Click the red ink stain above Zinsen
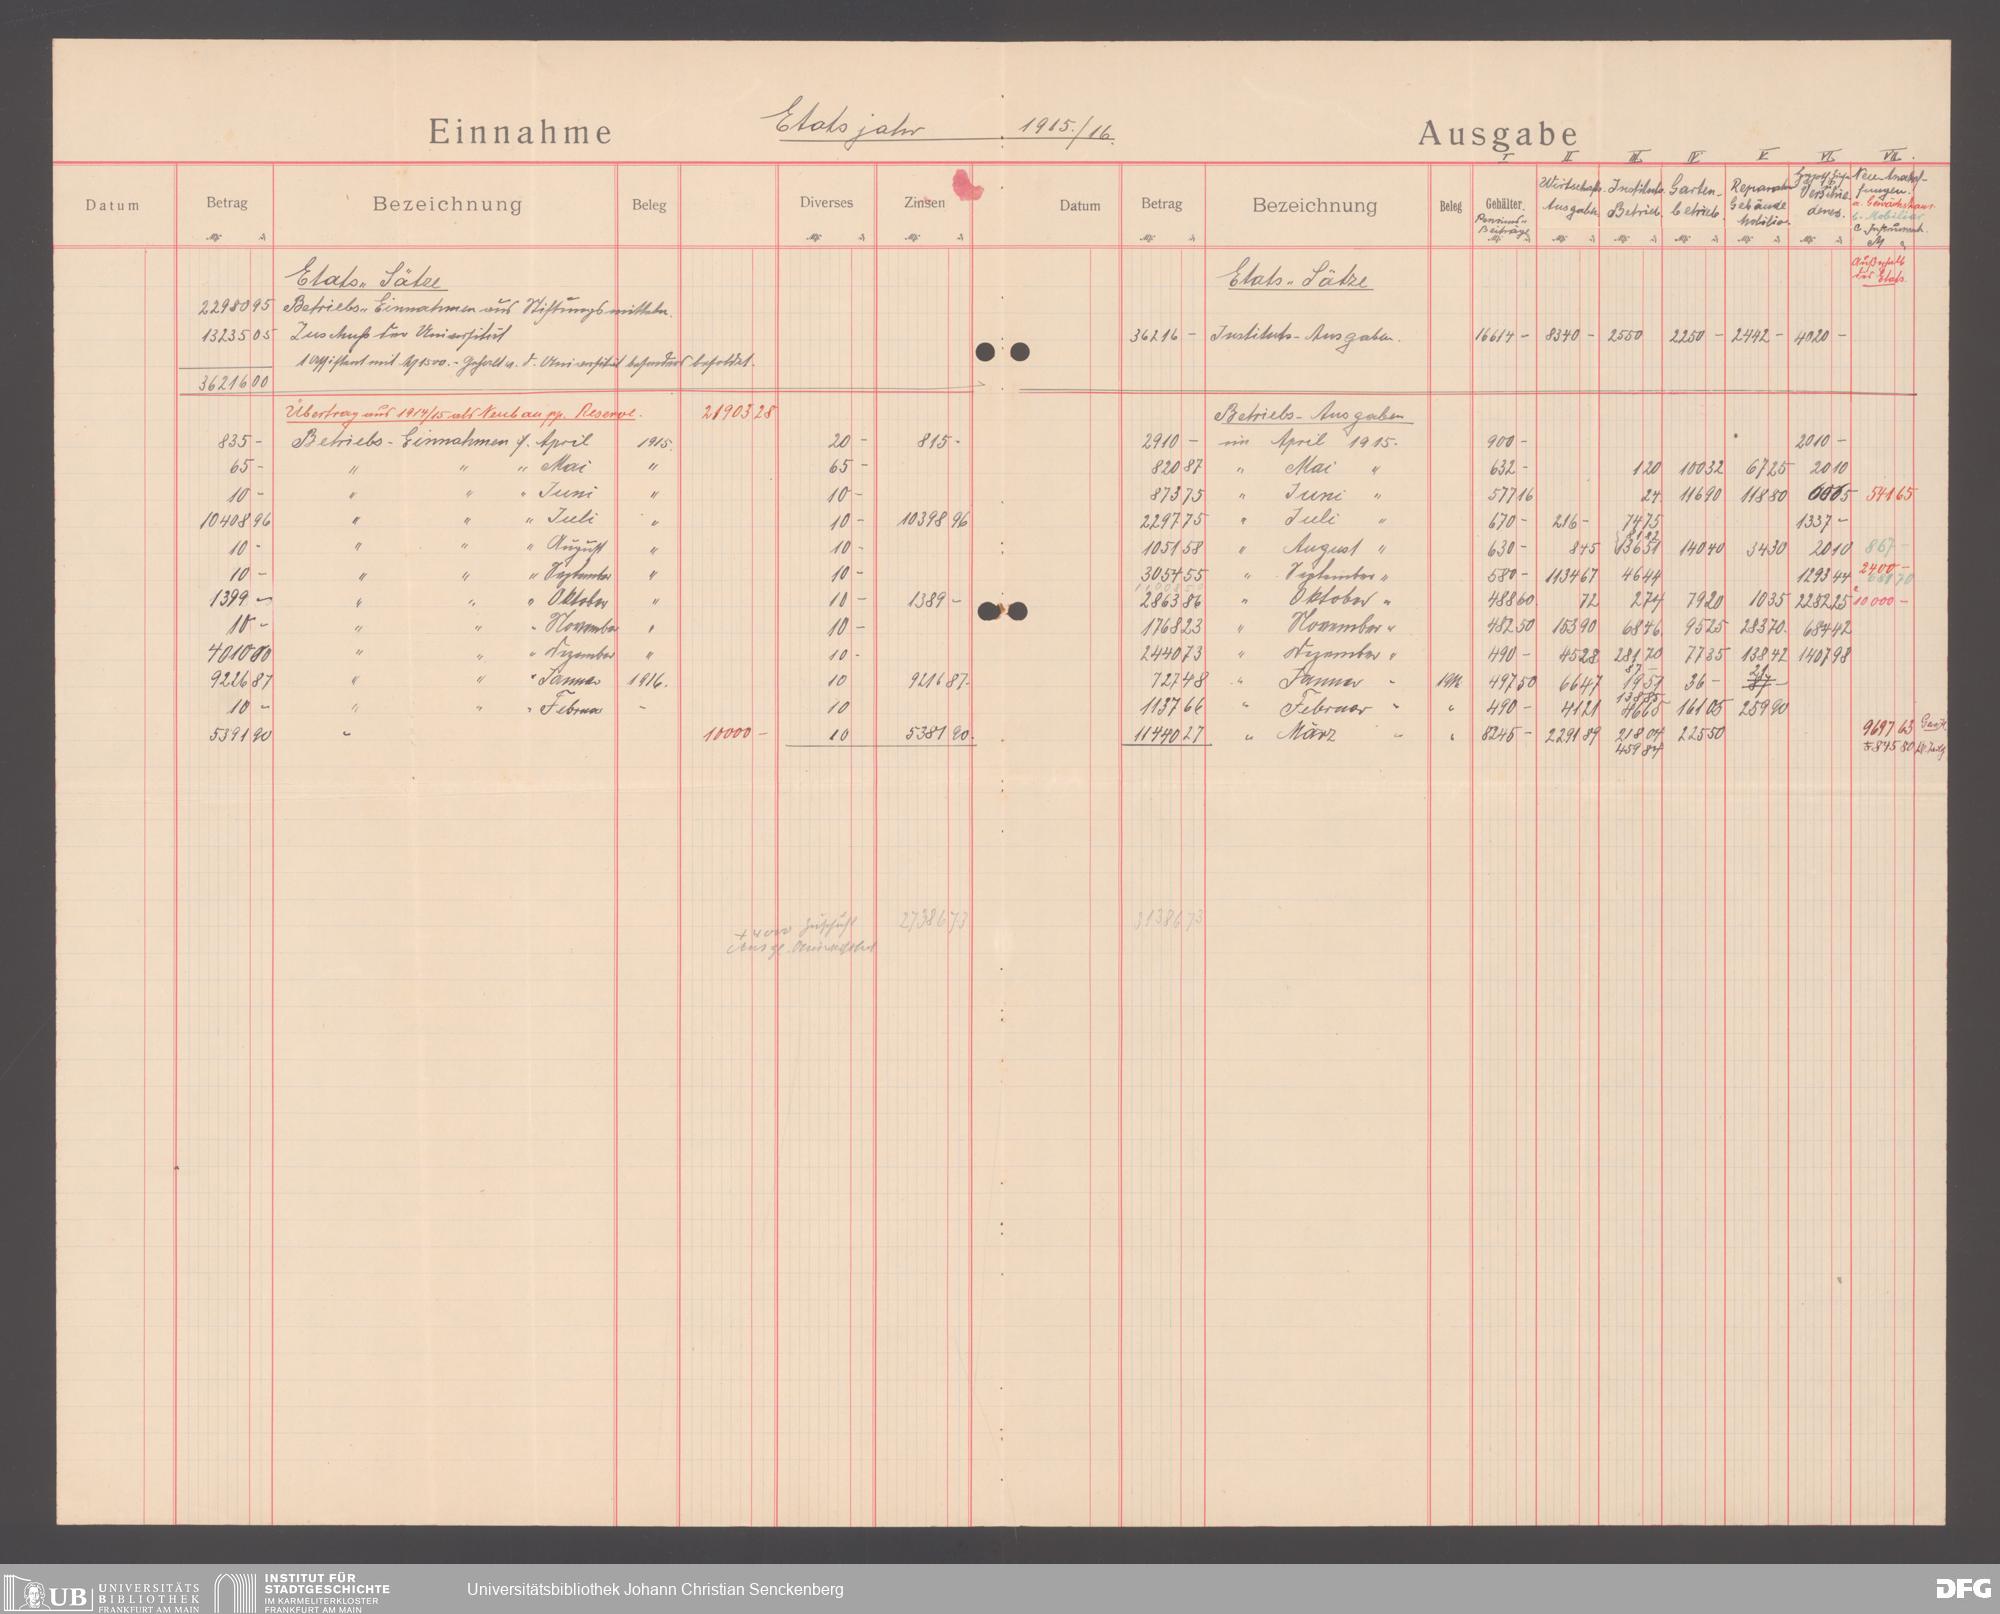Viewport: 2000px width, 1614px height. point(967,183)
